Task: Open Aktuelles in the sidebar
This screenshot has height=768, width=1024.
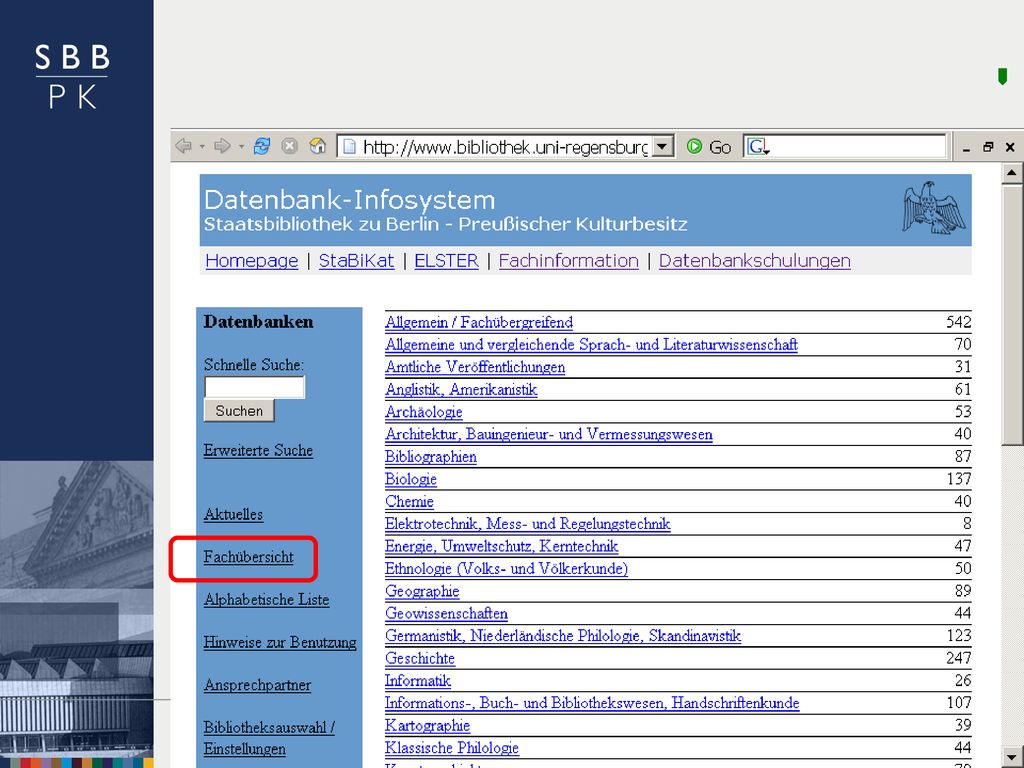Action: 233,515
